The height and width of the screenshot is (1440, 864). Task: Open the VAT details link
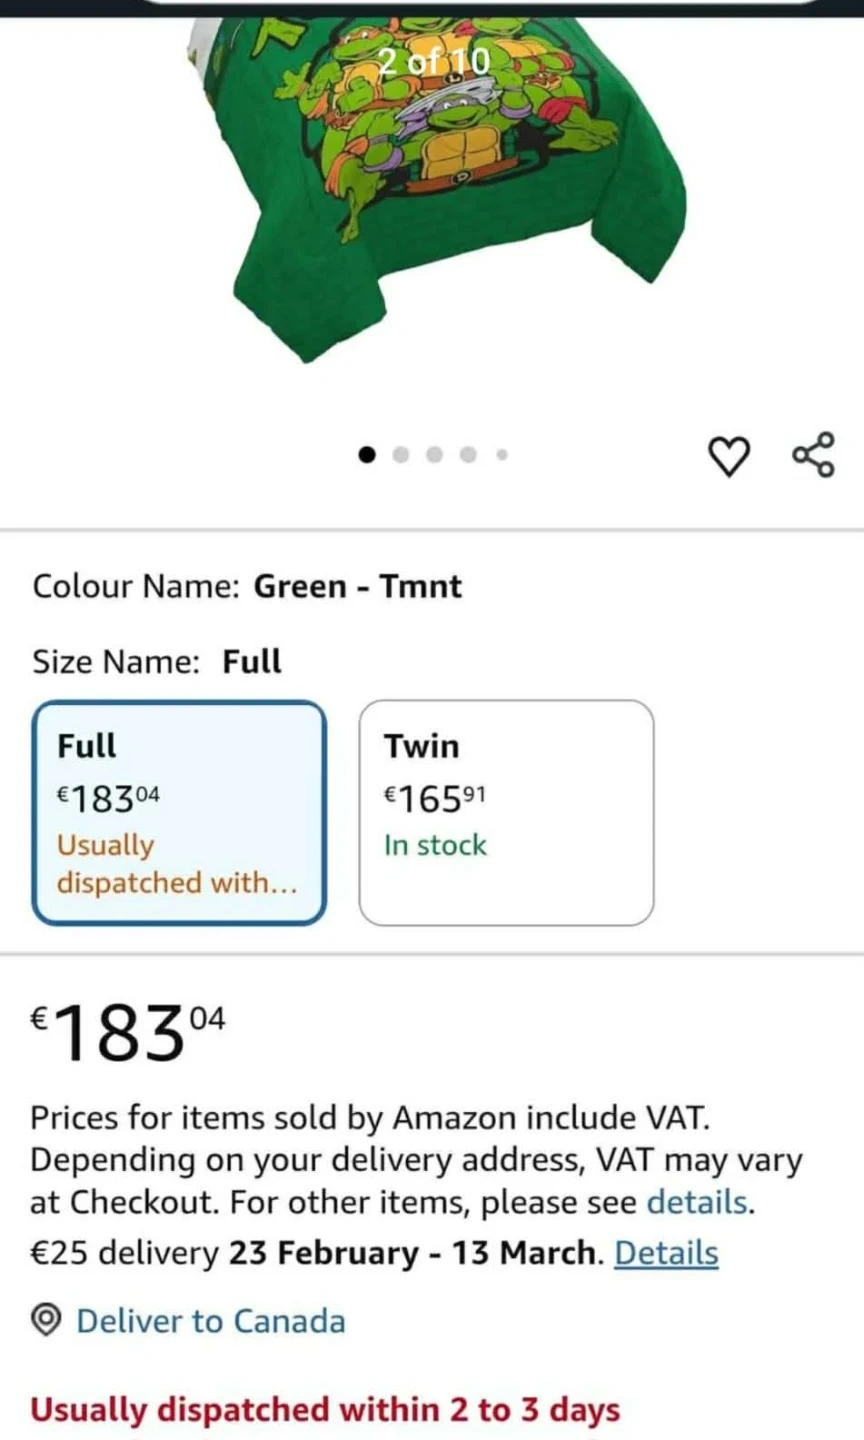(x=698, y=1201)
